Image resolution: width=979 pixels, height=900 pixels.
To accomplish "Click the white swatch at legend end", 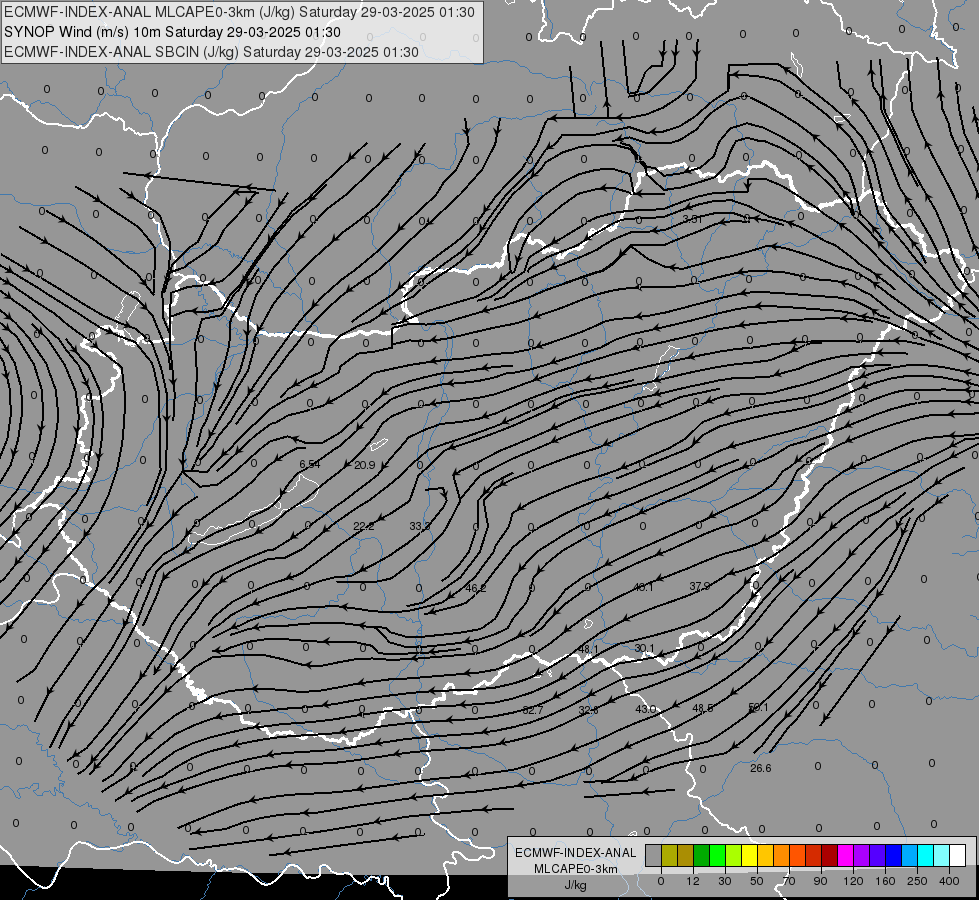I will [957, 855].
